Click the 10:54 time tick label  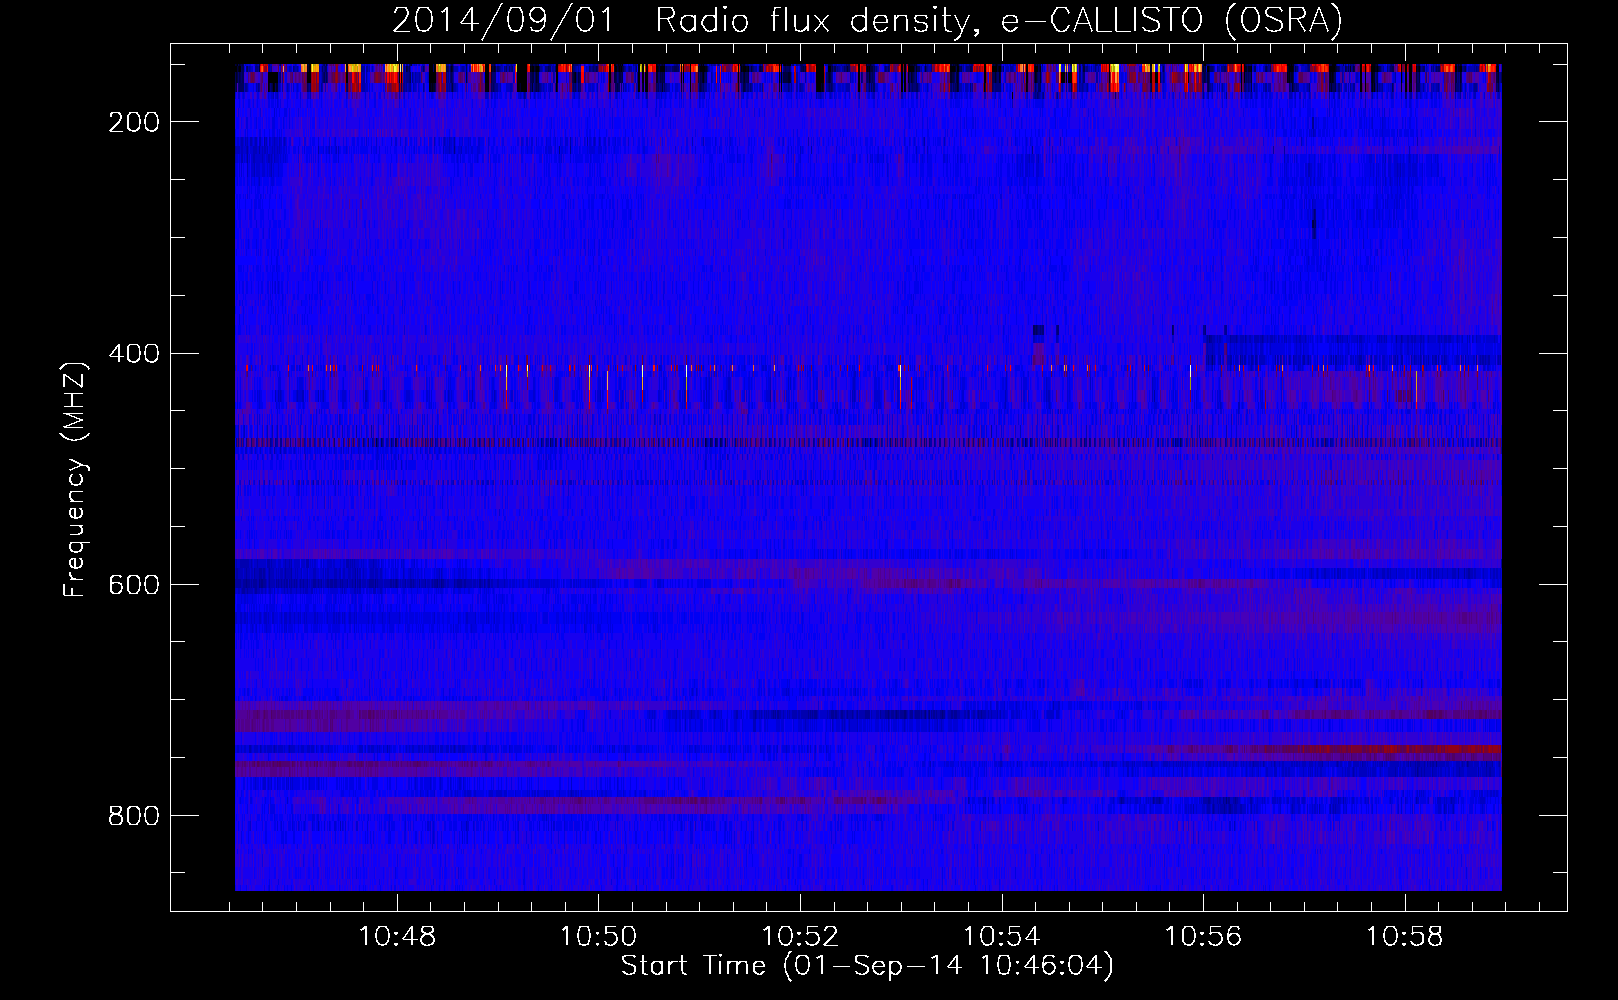click(x=1001, y=937)
